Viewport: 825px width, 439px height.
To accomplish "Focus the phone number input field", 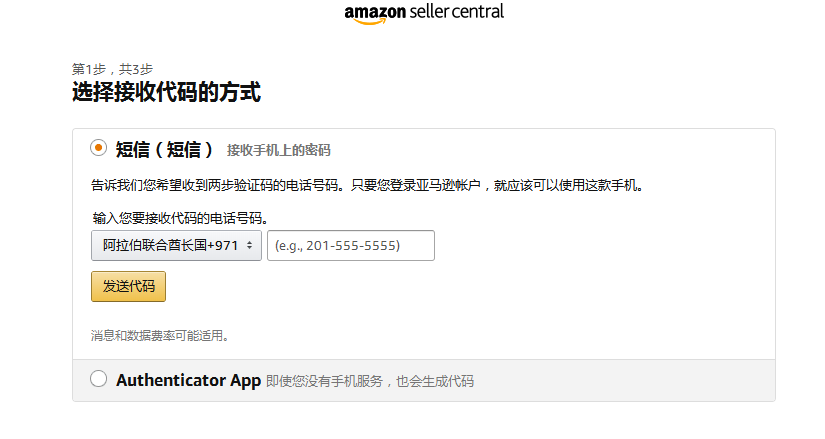I will [350, 245].
